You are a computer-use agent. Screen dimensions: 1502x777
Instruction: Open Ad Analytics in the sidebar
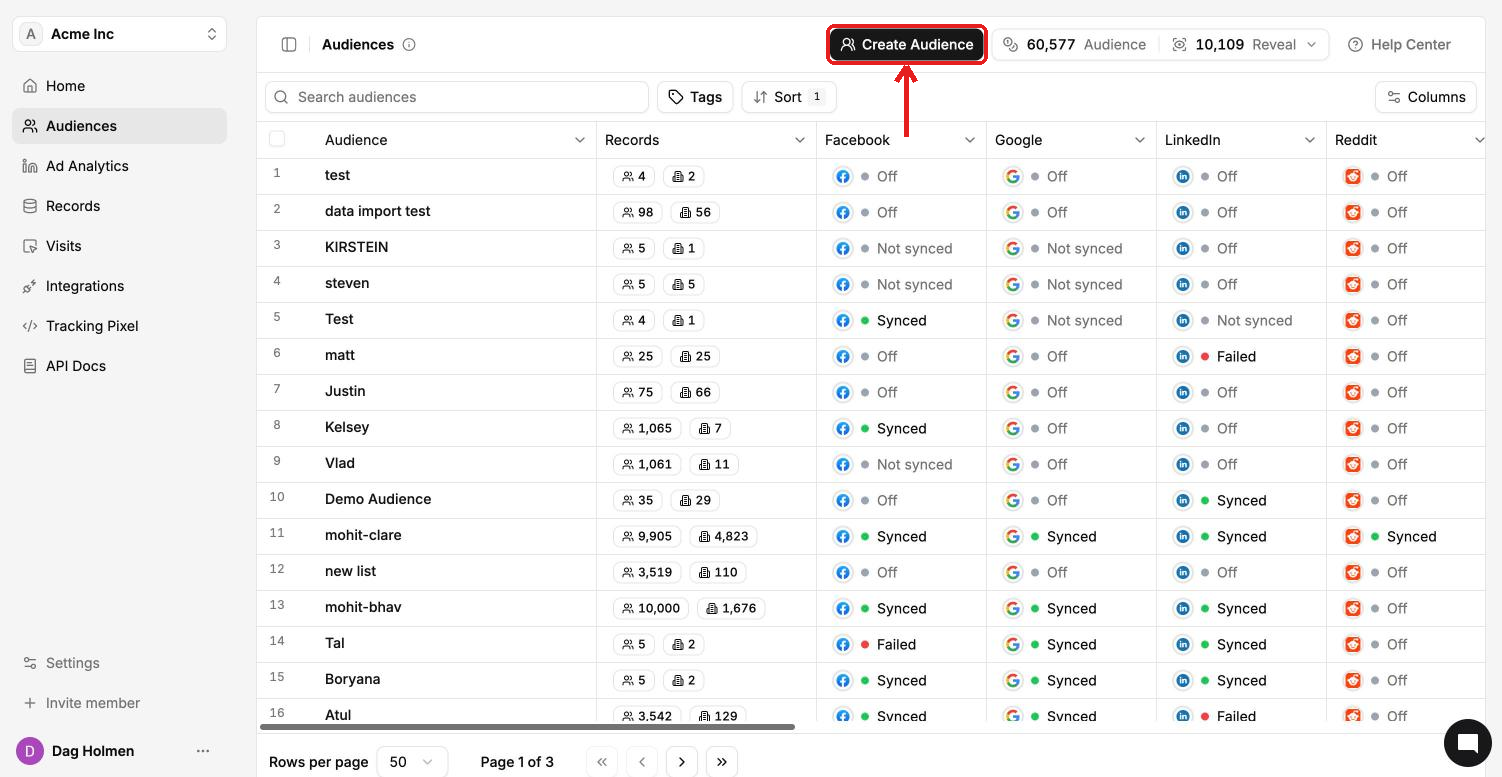click(120, 166)
